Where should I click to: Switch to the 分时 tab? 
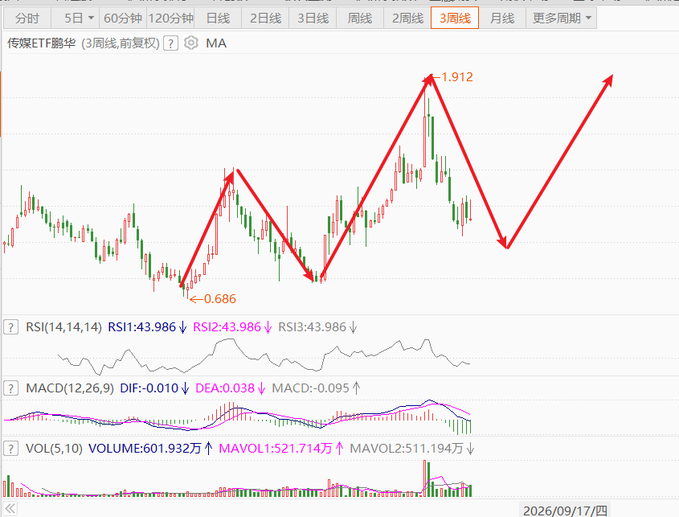(27, 18)
